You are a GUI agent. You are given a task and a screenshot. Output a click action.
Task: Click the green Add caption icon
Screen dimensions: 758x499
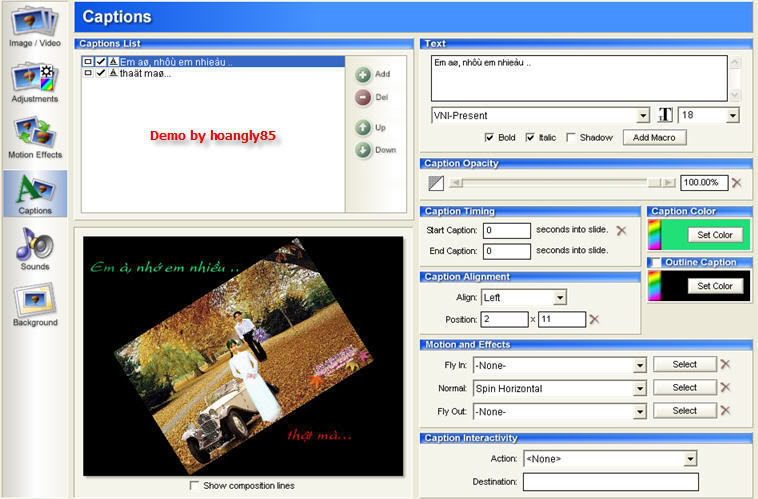tap(363, 74)
